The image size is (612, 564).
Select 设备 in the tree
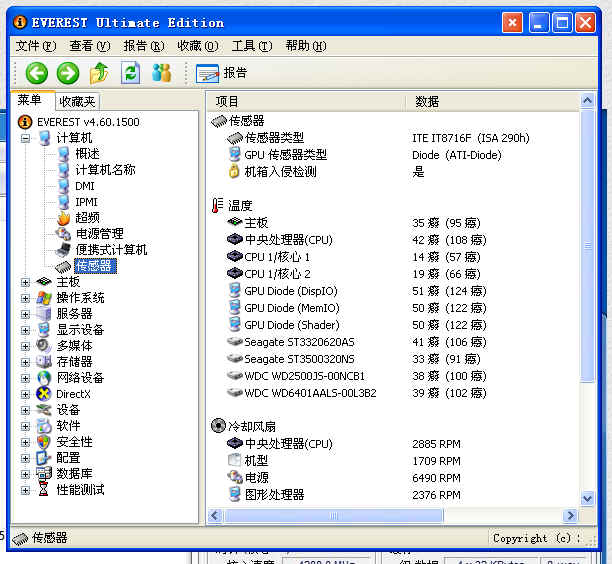click(x=68, y=410)
